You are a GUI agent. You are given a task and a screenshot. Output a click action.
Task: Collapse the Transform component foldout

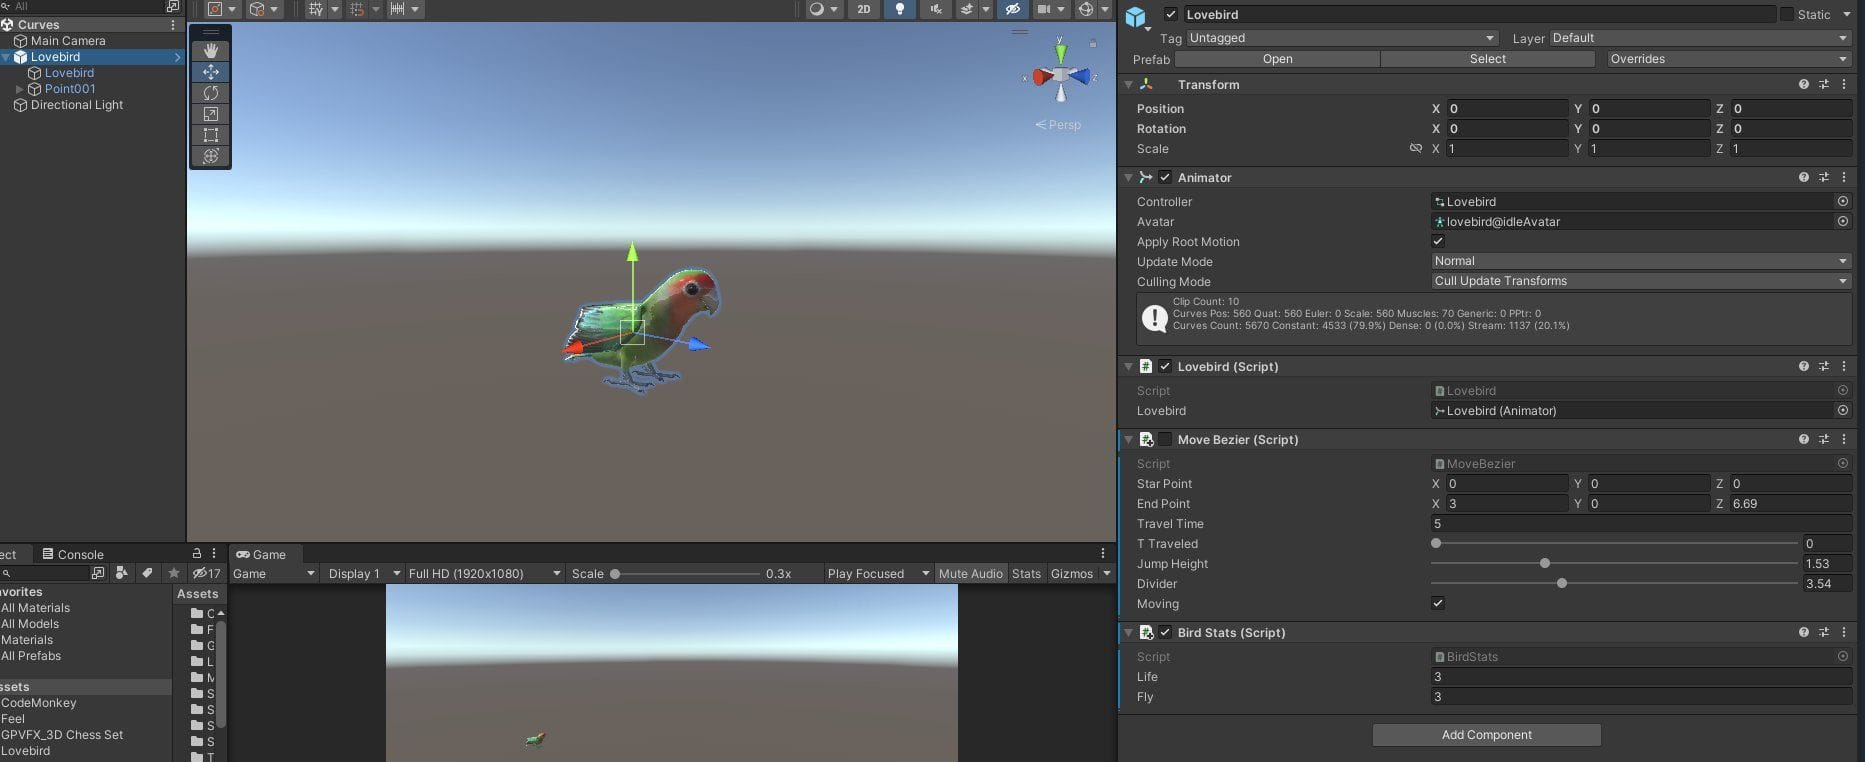click(x=1129, y=85)
